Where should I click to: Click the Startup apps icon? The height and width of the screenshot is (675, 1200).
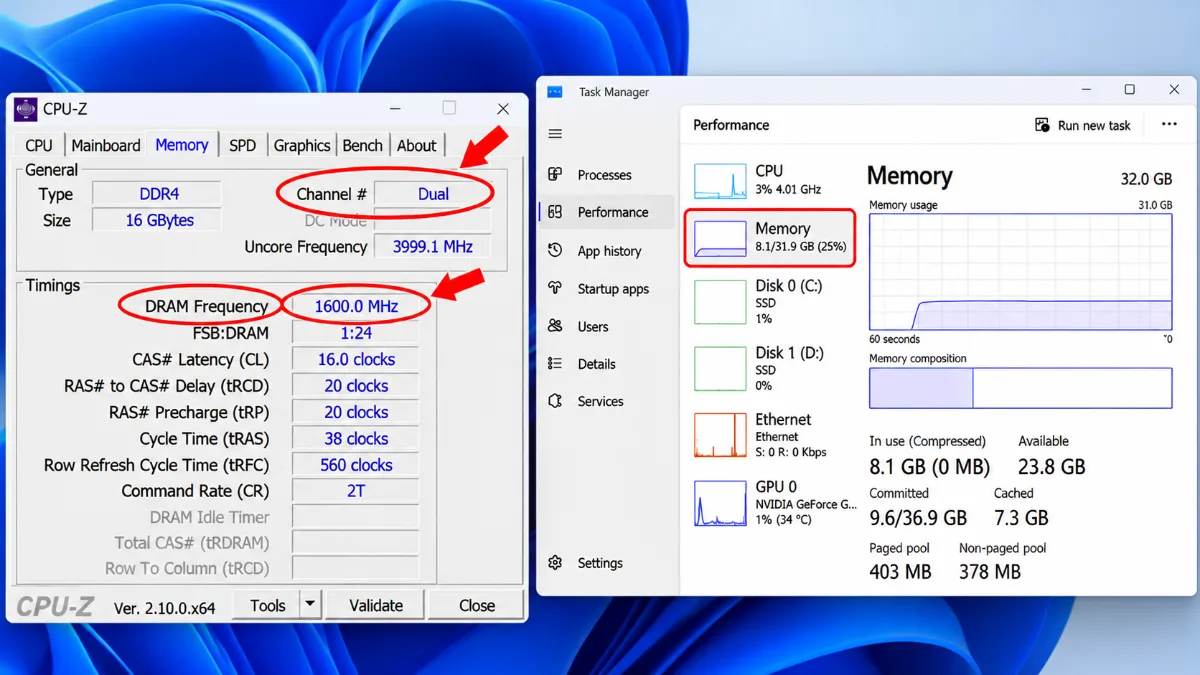coord(556,289)
